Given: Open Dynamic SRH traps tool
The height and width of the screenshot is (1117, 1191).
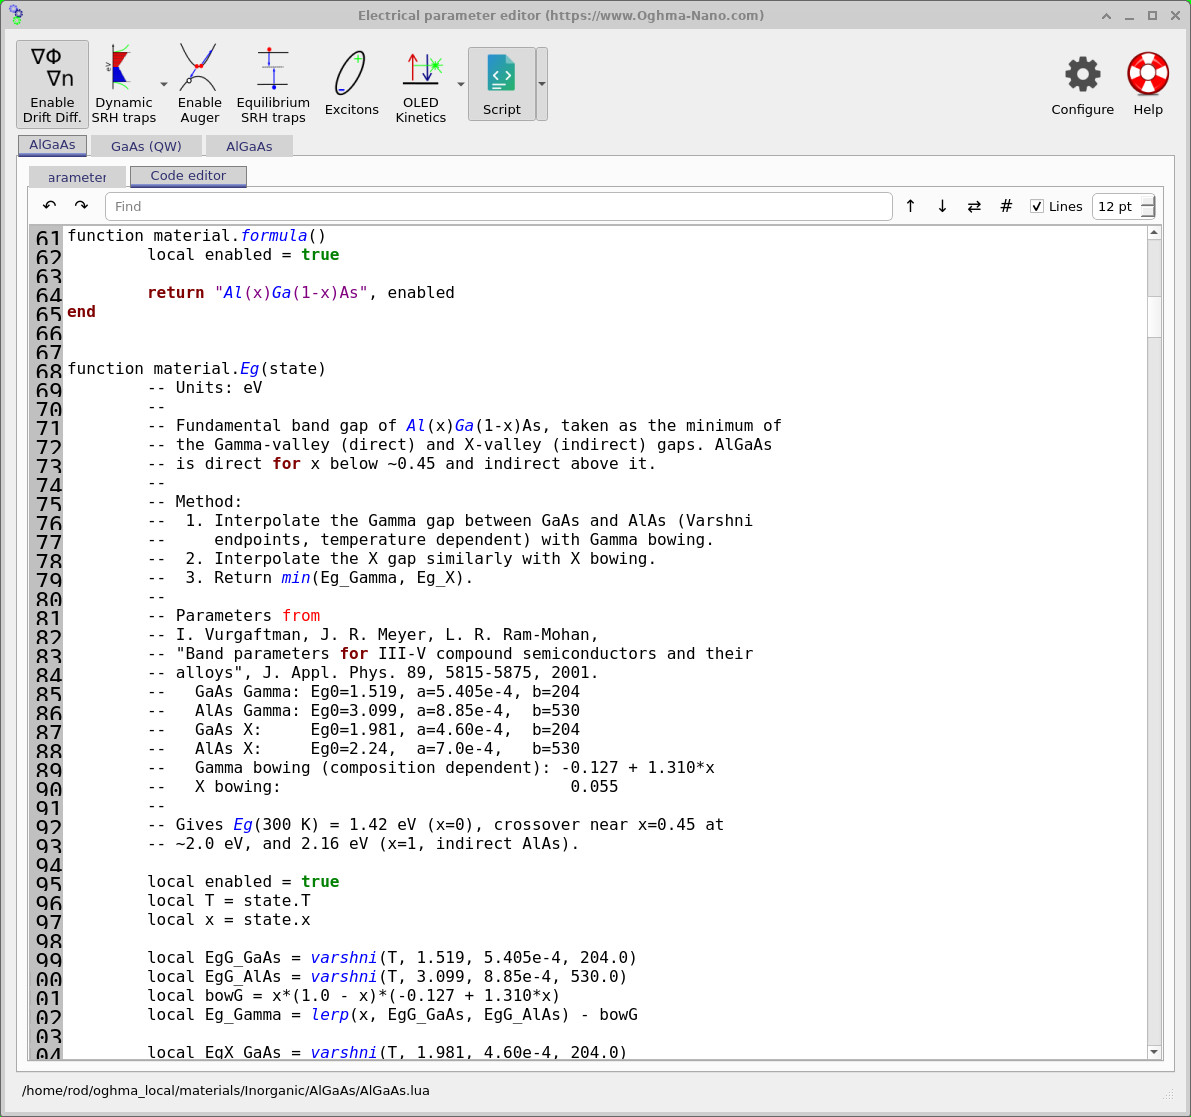Looking at the screenshot, I should [x=124, y=84].
